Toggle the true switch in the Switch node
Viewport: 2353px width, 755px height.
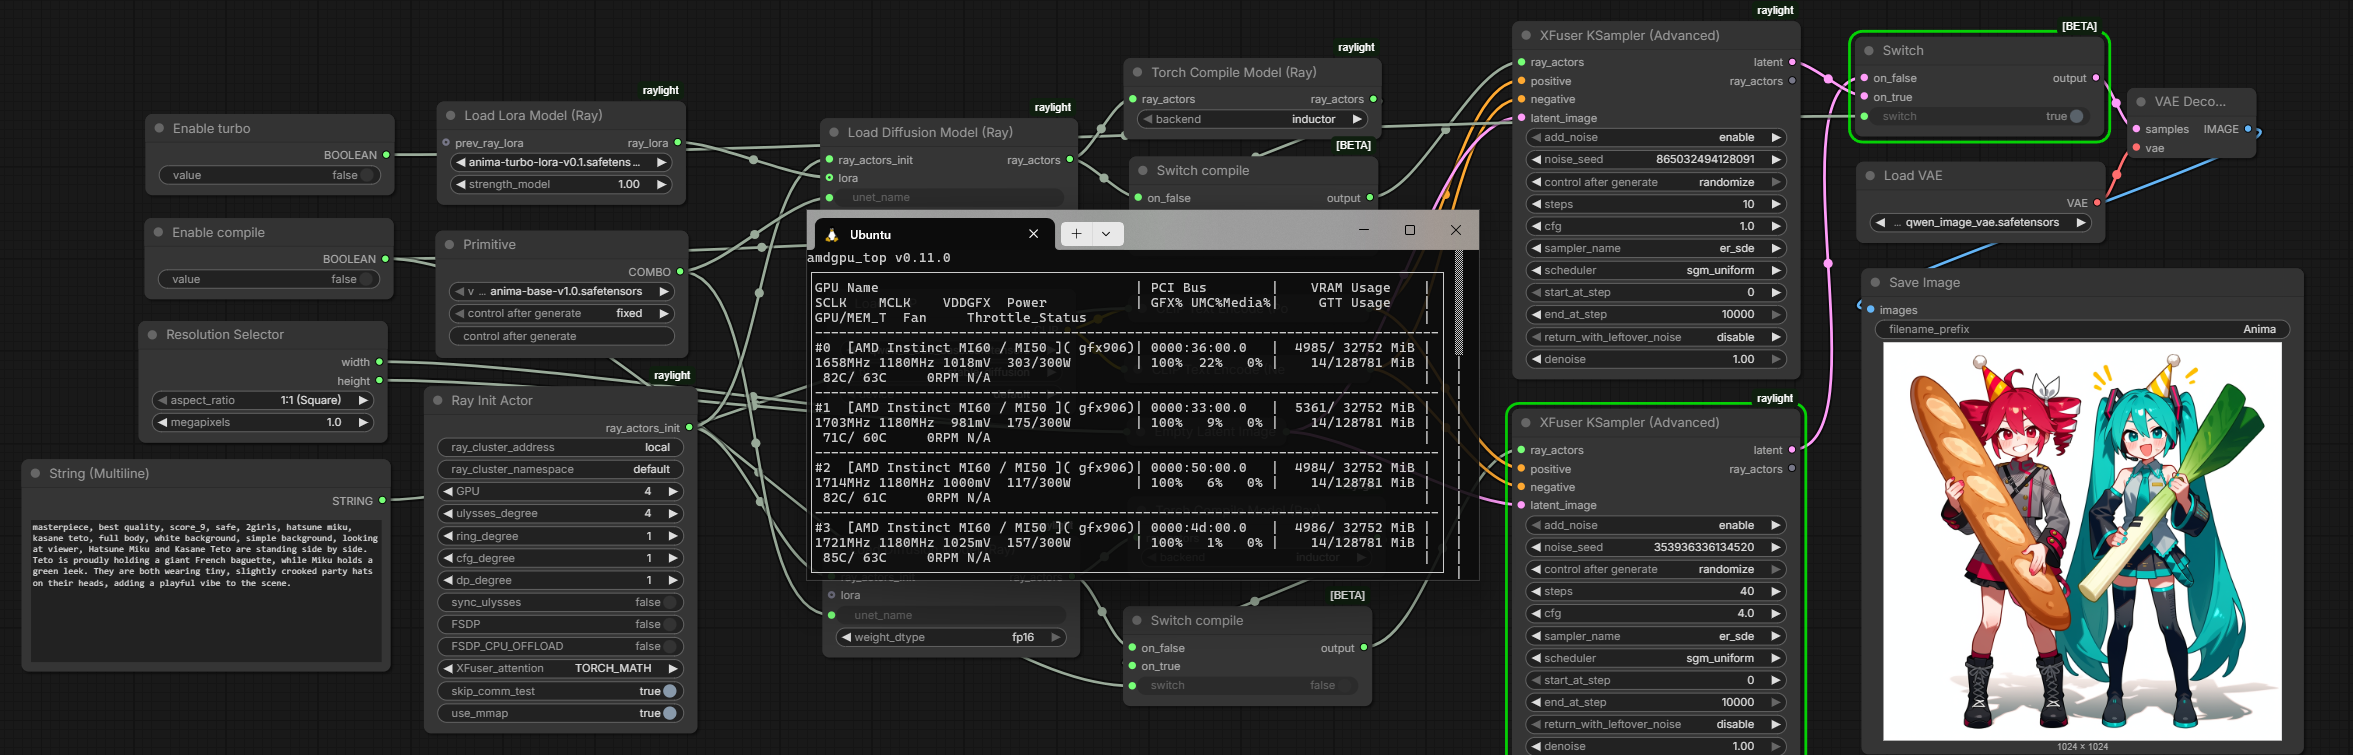click(x=2076, y=117)
